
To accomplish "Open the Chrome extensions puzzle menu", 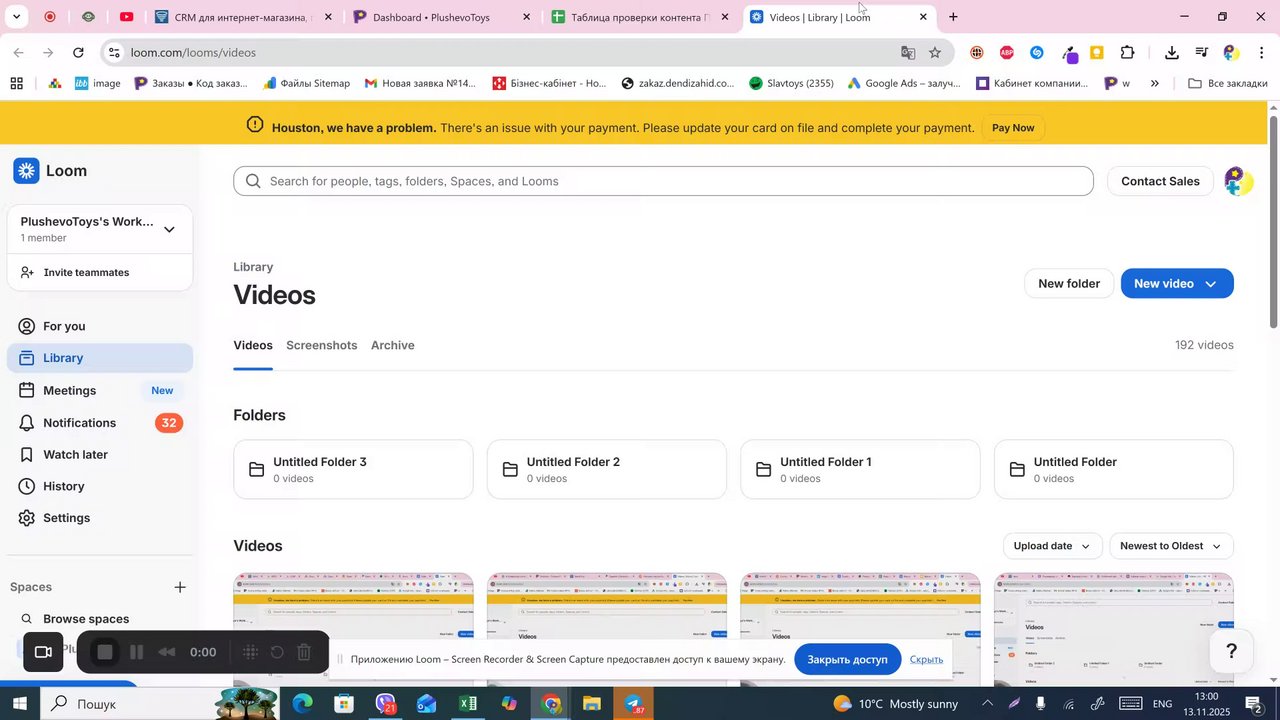I will coord(1128,52).
